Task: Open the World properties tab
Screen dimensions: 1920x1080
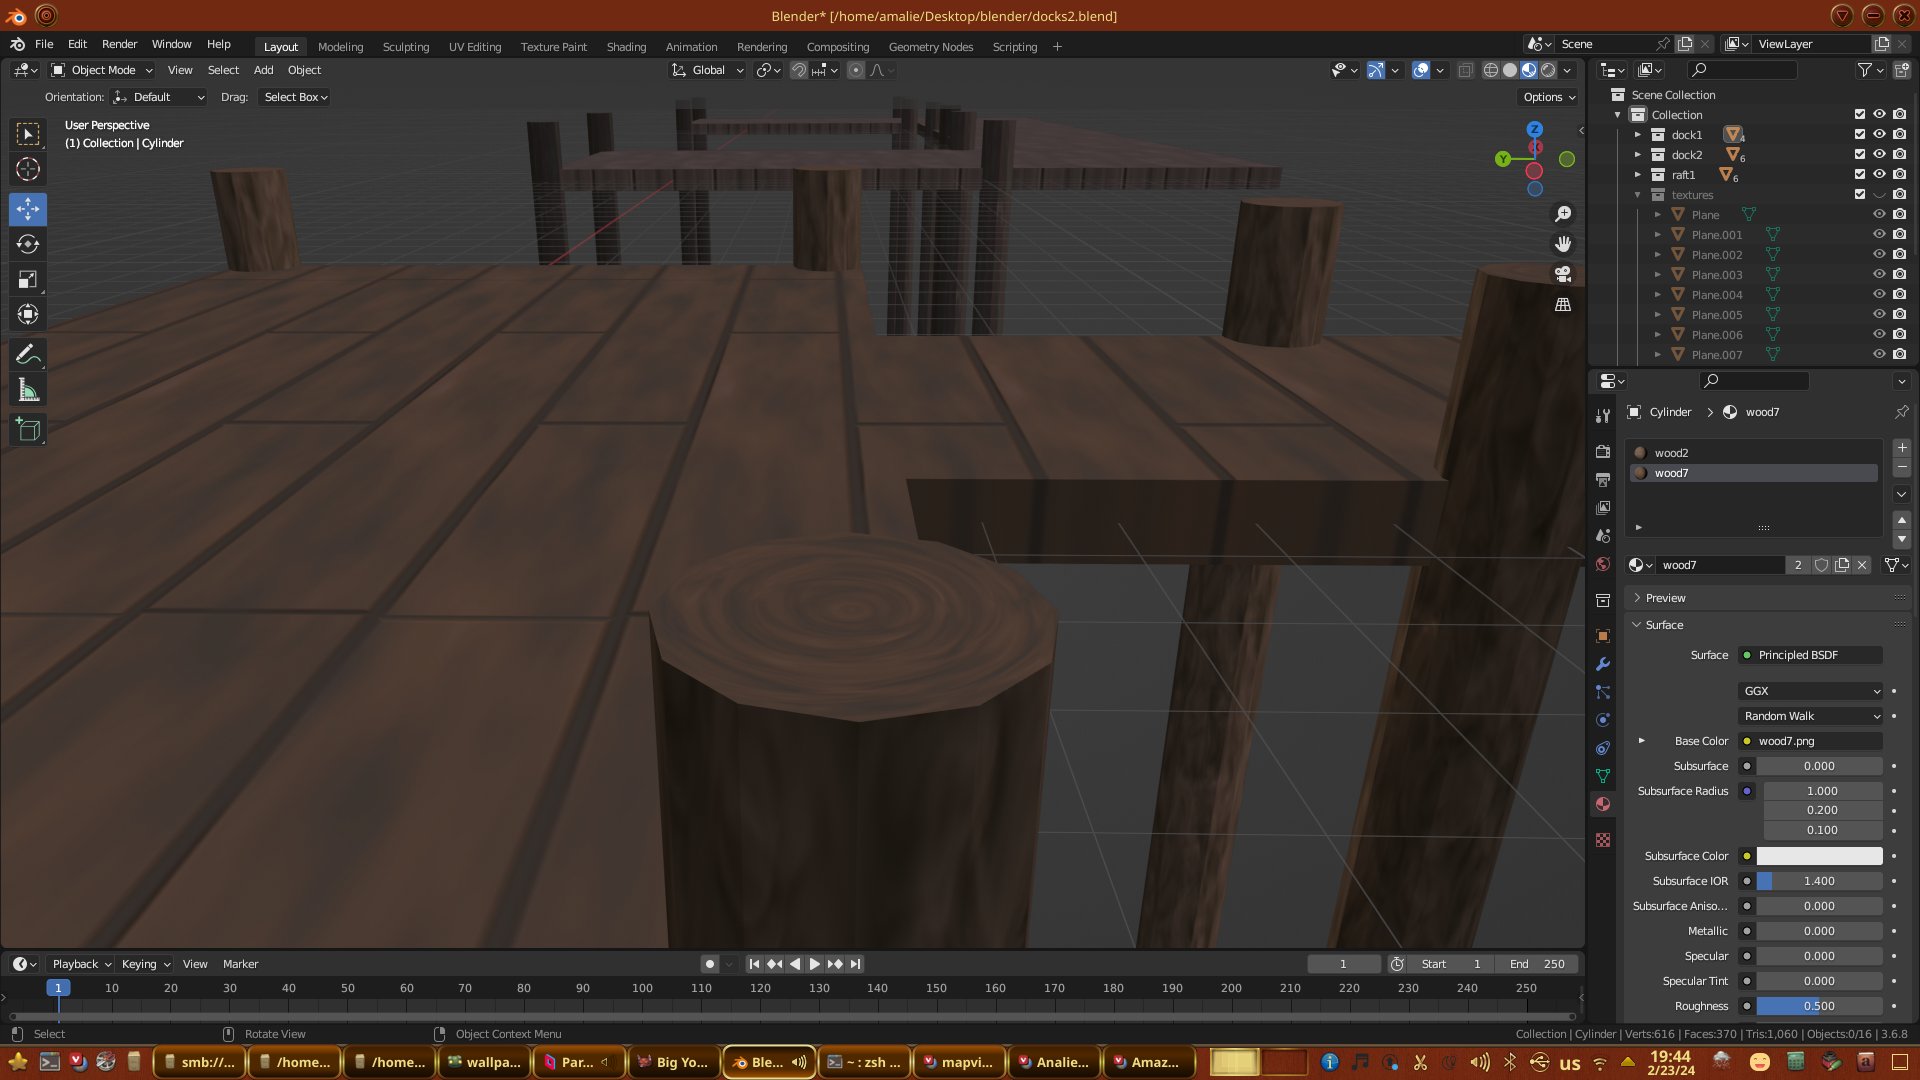Action: coord(1603,564)
